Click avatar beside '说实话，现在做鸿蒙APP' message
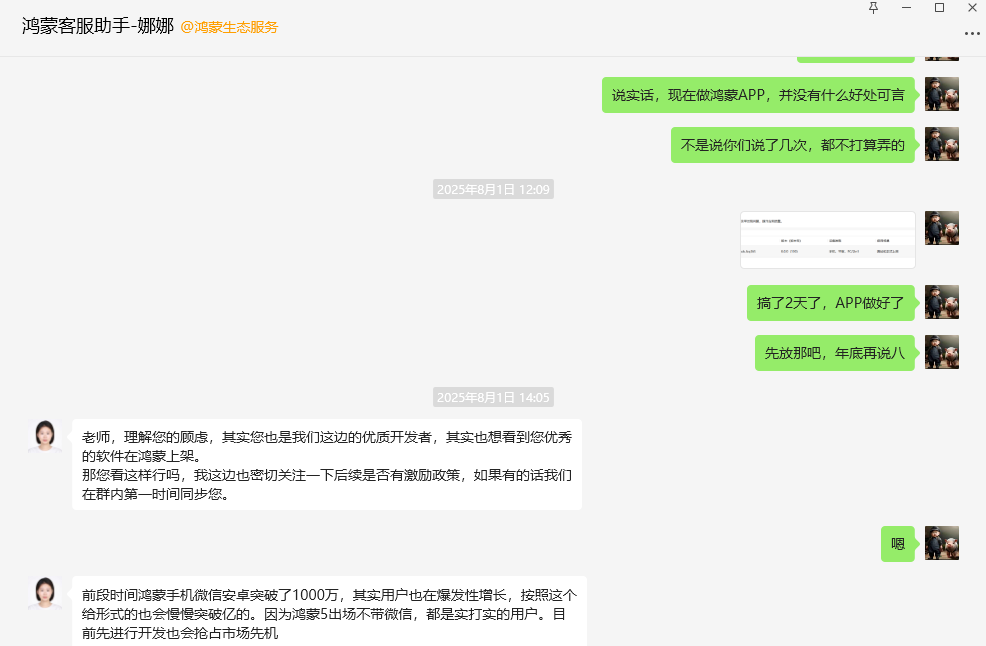Image resolution: width=986 pixels, height=646 pixels. [941, 95]
